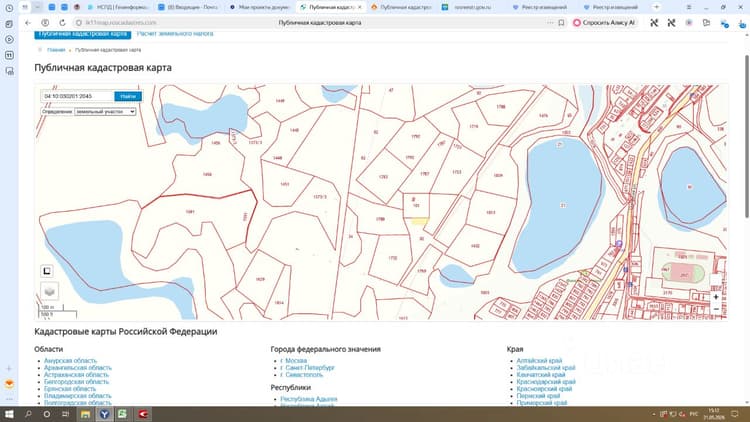Open the г. Севастополь link
The height and width of the screenshot is (422, 750).
pos(302,375)
